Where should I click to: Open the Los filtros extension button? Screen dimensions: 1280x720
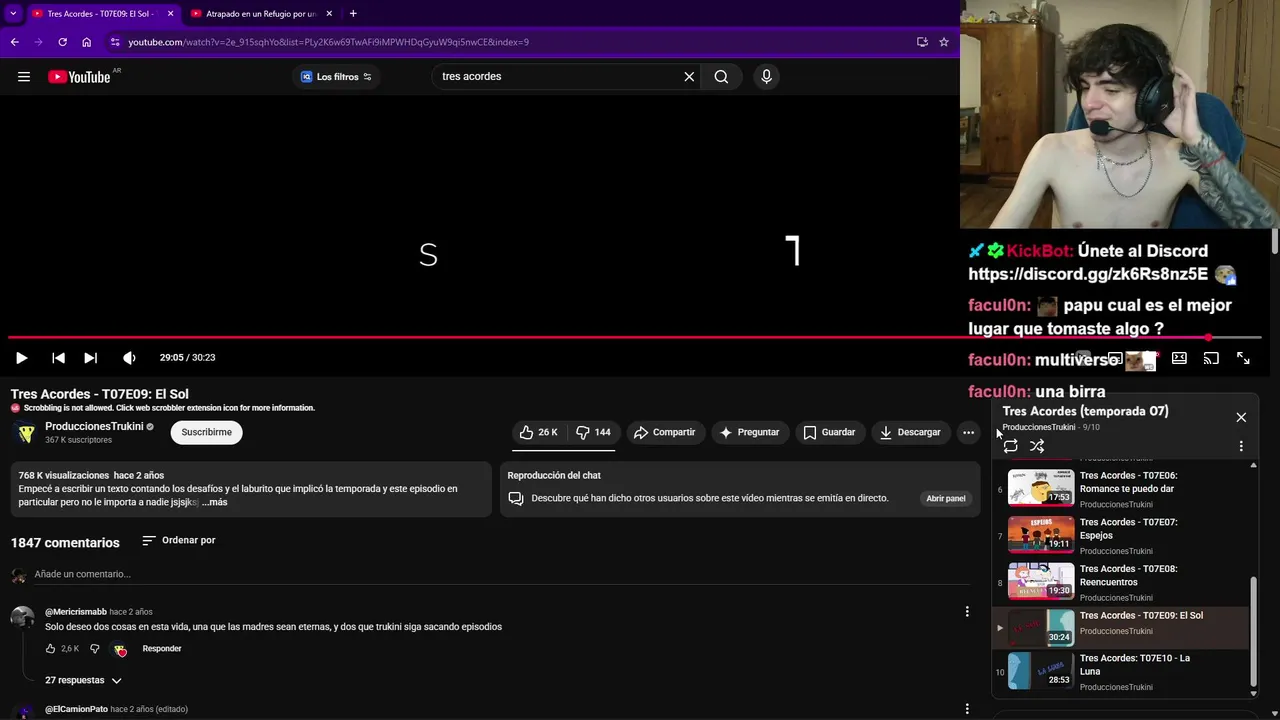pyautogui.click(x=336, y=77)
